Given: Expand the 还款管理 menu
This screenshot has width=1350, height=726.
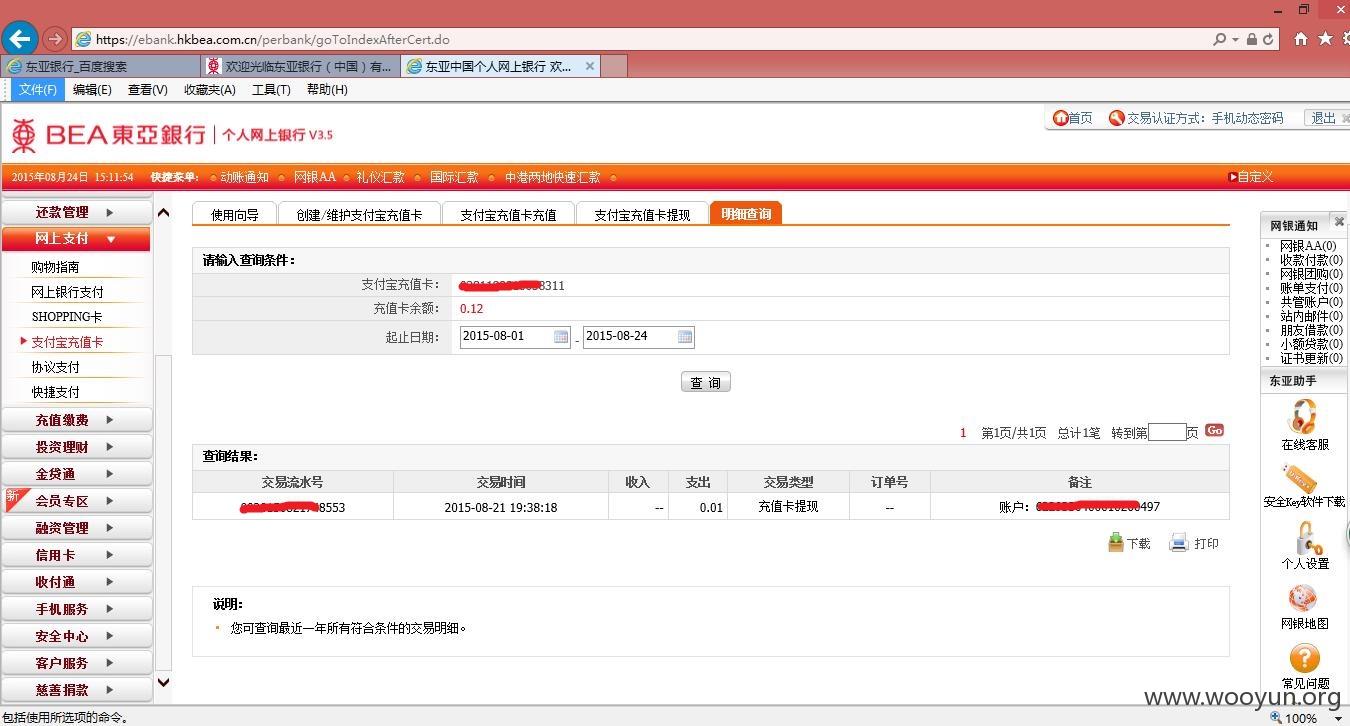Looking at the screenshot, I should coord(76,212).
